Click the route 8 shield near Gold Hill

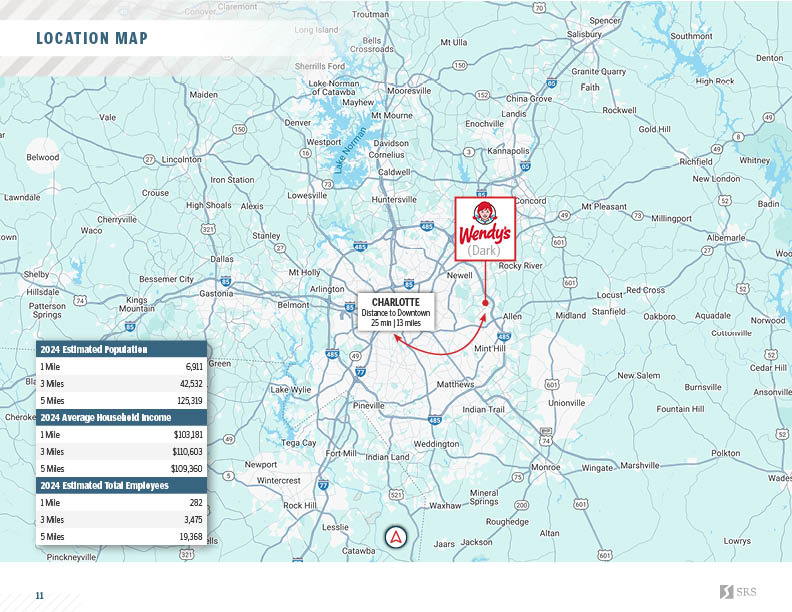point(738,137)
